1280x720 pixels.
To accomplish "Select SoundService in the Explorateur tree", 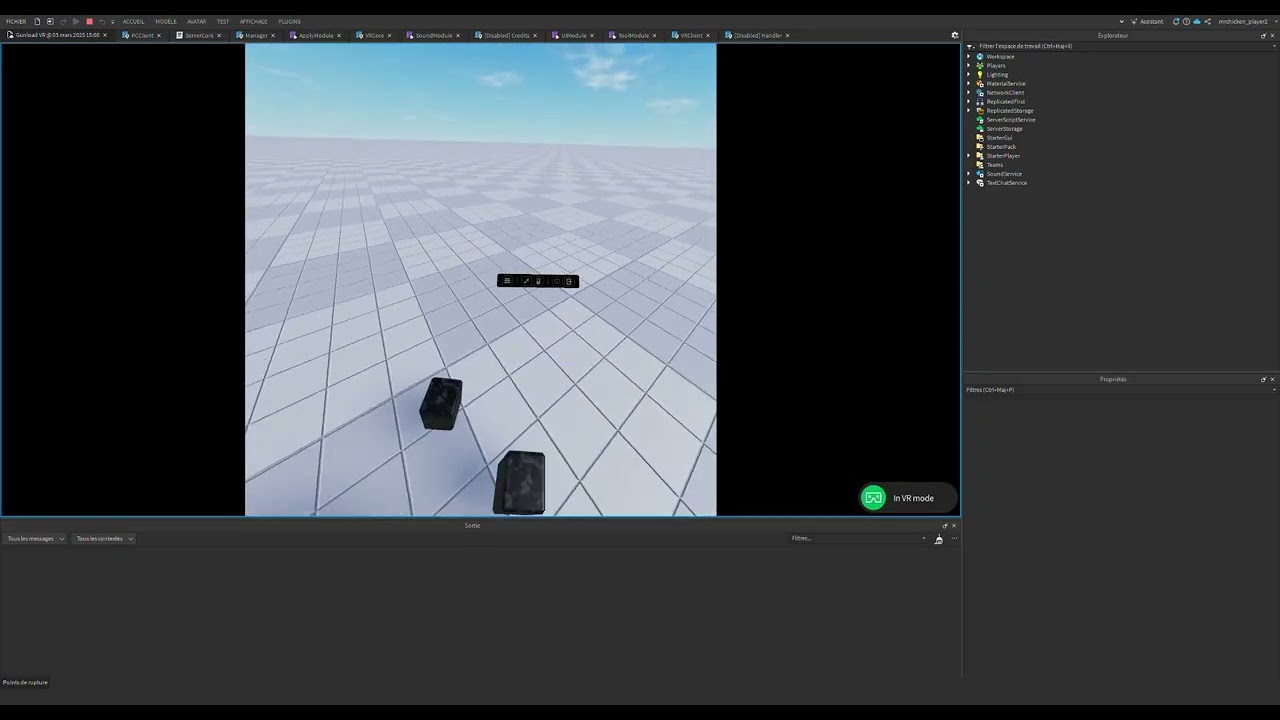I will pyautogui.click(x=1004, y=174).
